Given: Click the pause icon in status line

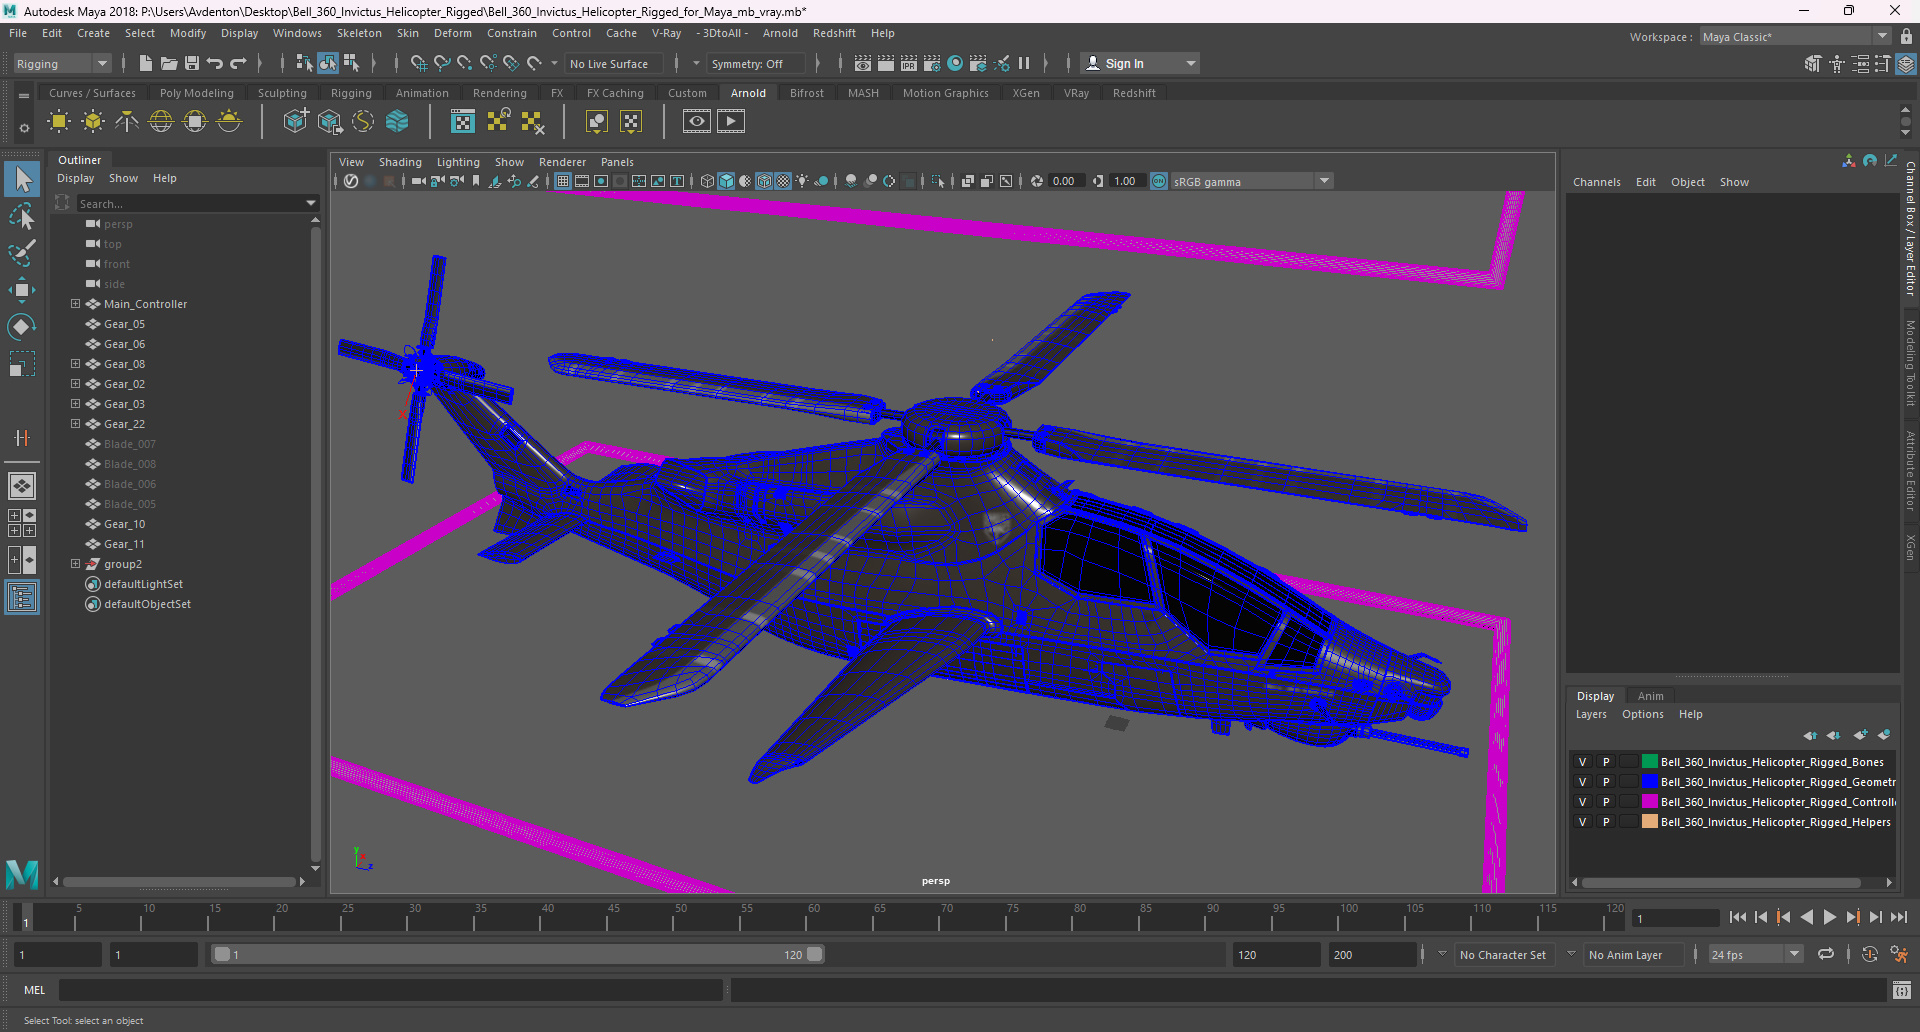Looking at the screenshot, I should 1024,63.
